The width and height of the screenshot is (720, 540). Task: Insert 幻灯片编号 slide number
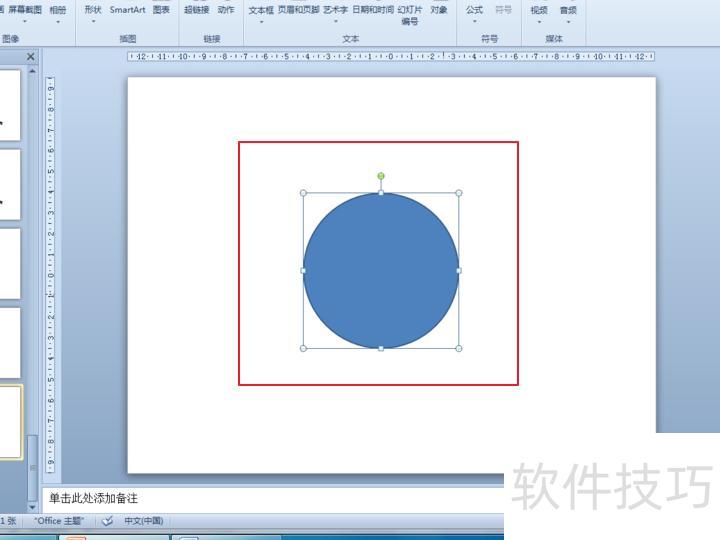tap(410, 15)
